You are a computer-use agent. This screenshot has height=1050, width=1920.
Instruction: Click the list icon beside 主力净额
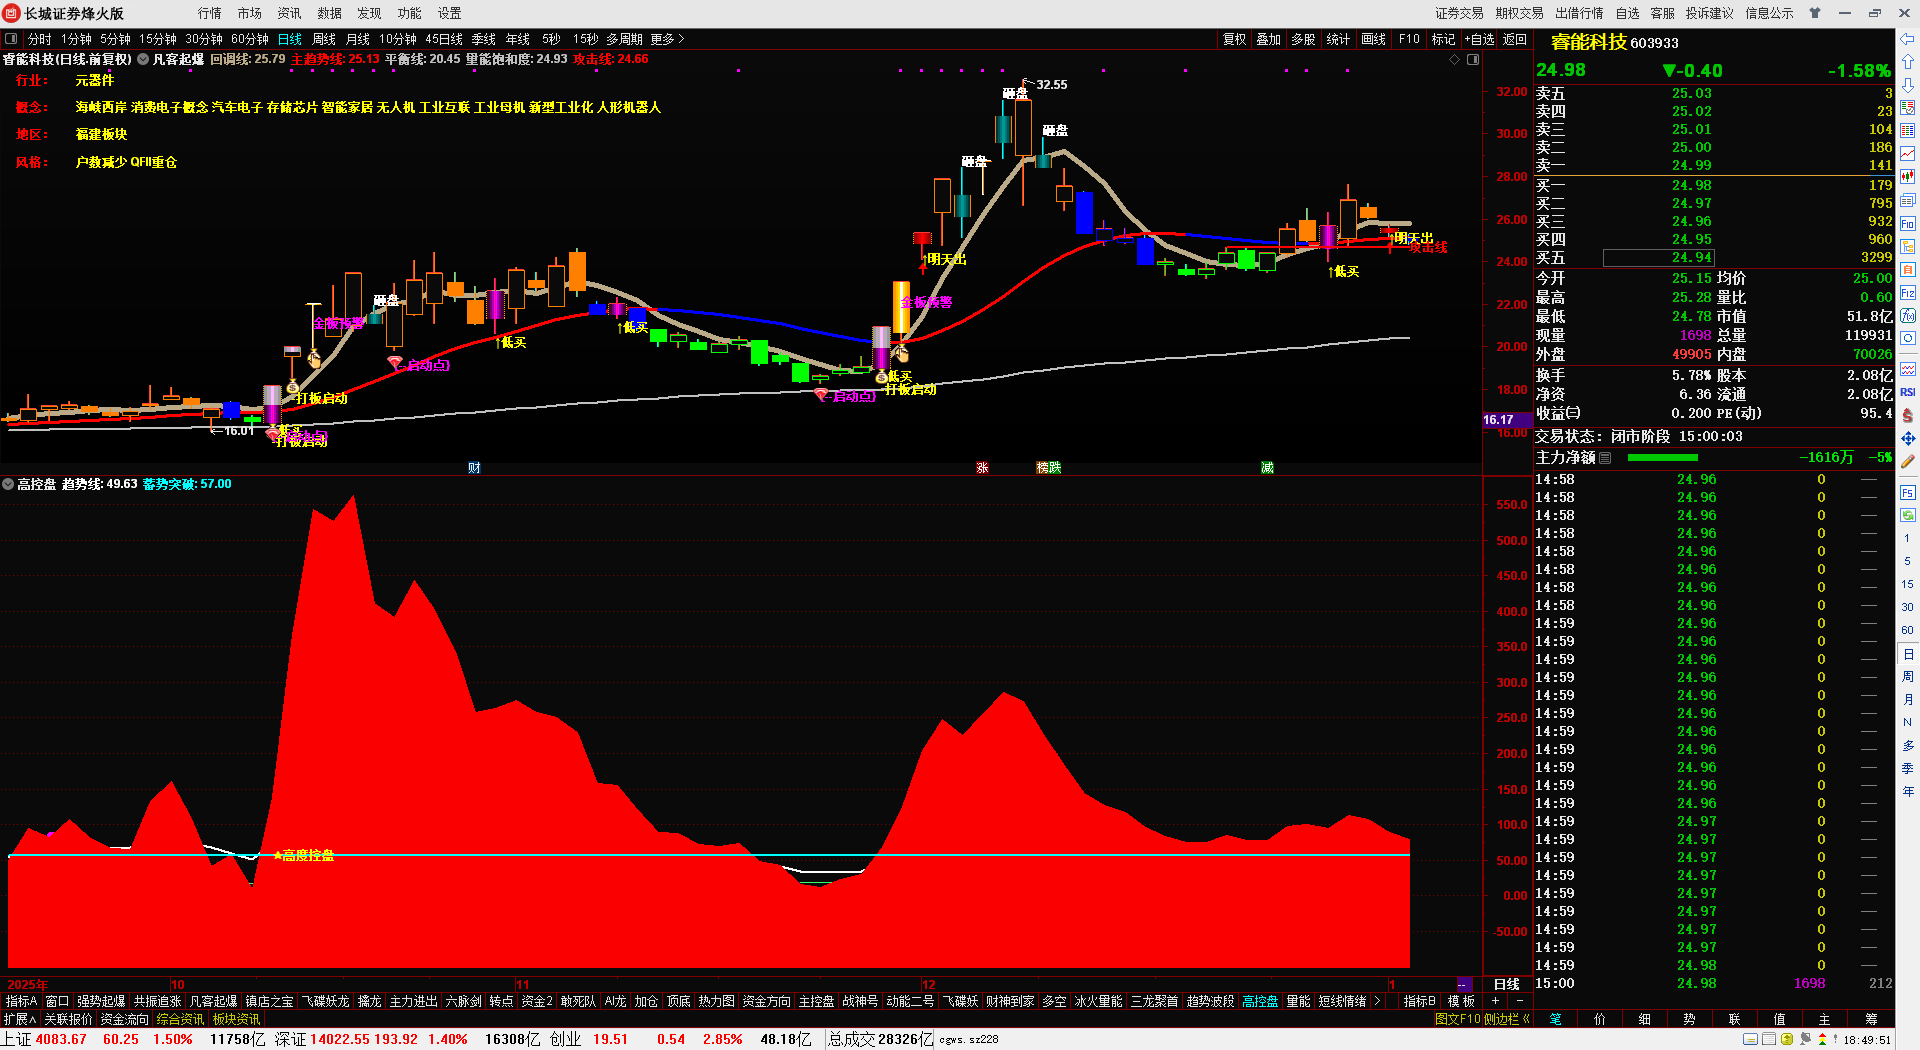coord(1605,458)
